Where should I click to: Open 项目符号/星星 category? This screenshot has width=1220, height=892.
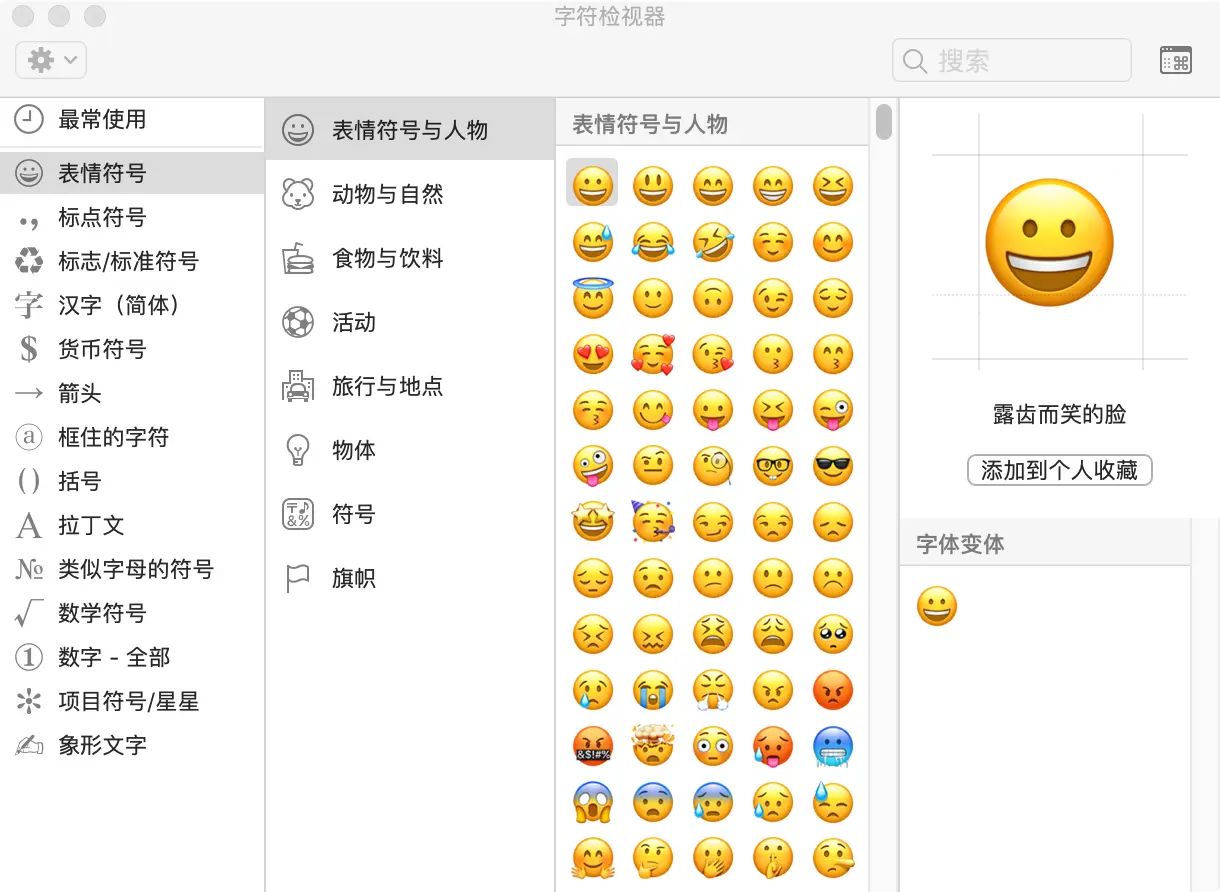[x=132, y=701]
